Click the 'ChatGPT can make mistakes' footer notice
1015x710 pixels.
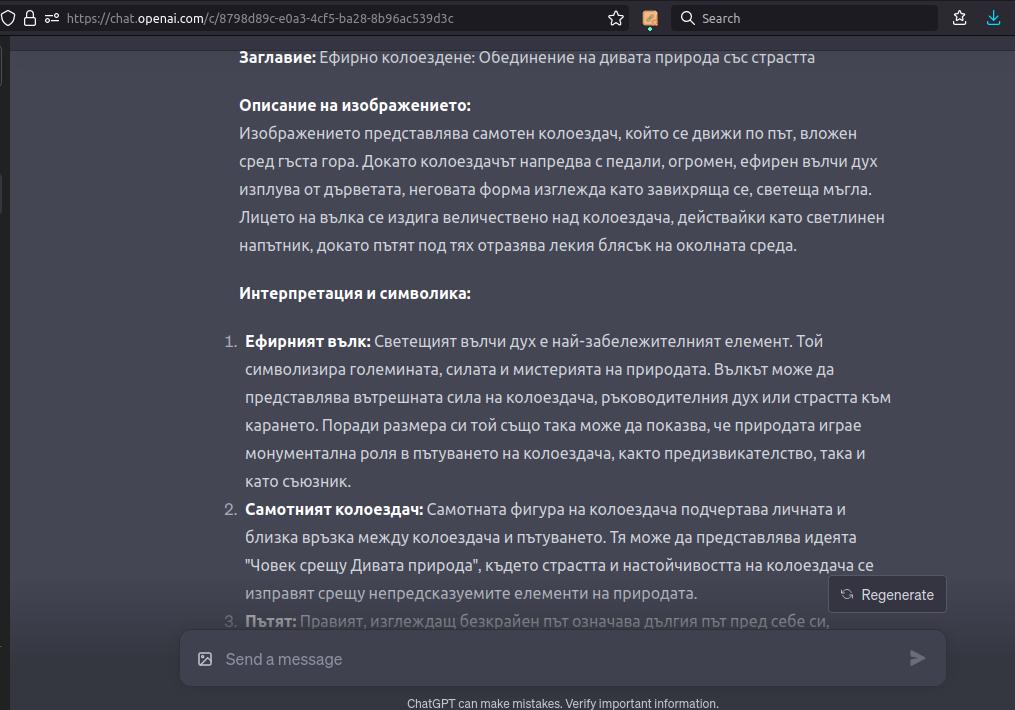pyautogui.click(x=562, y=703)
